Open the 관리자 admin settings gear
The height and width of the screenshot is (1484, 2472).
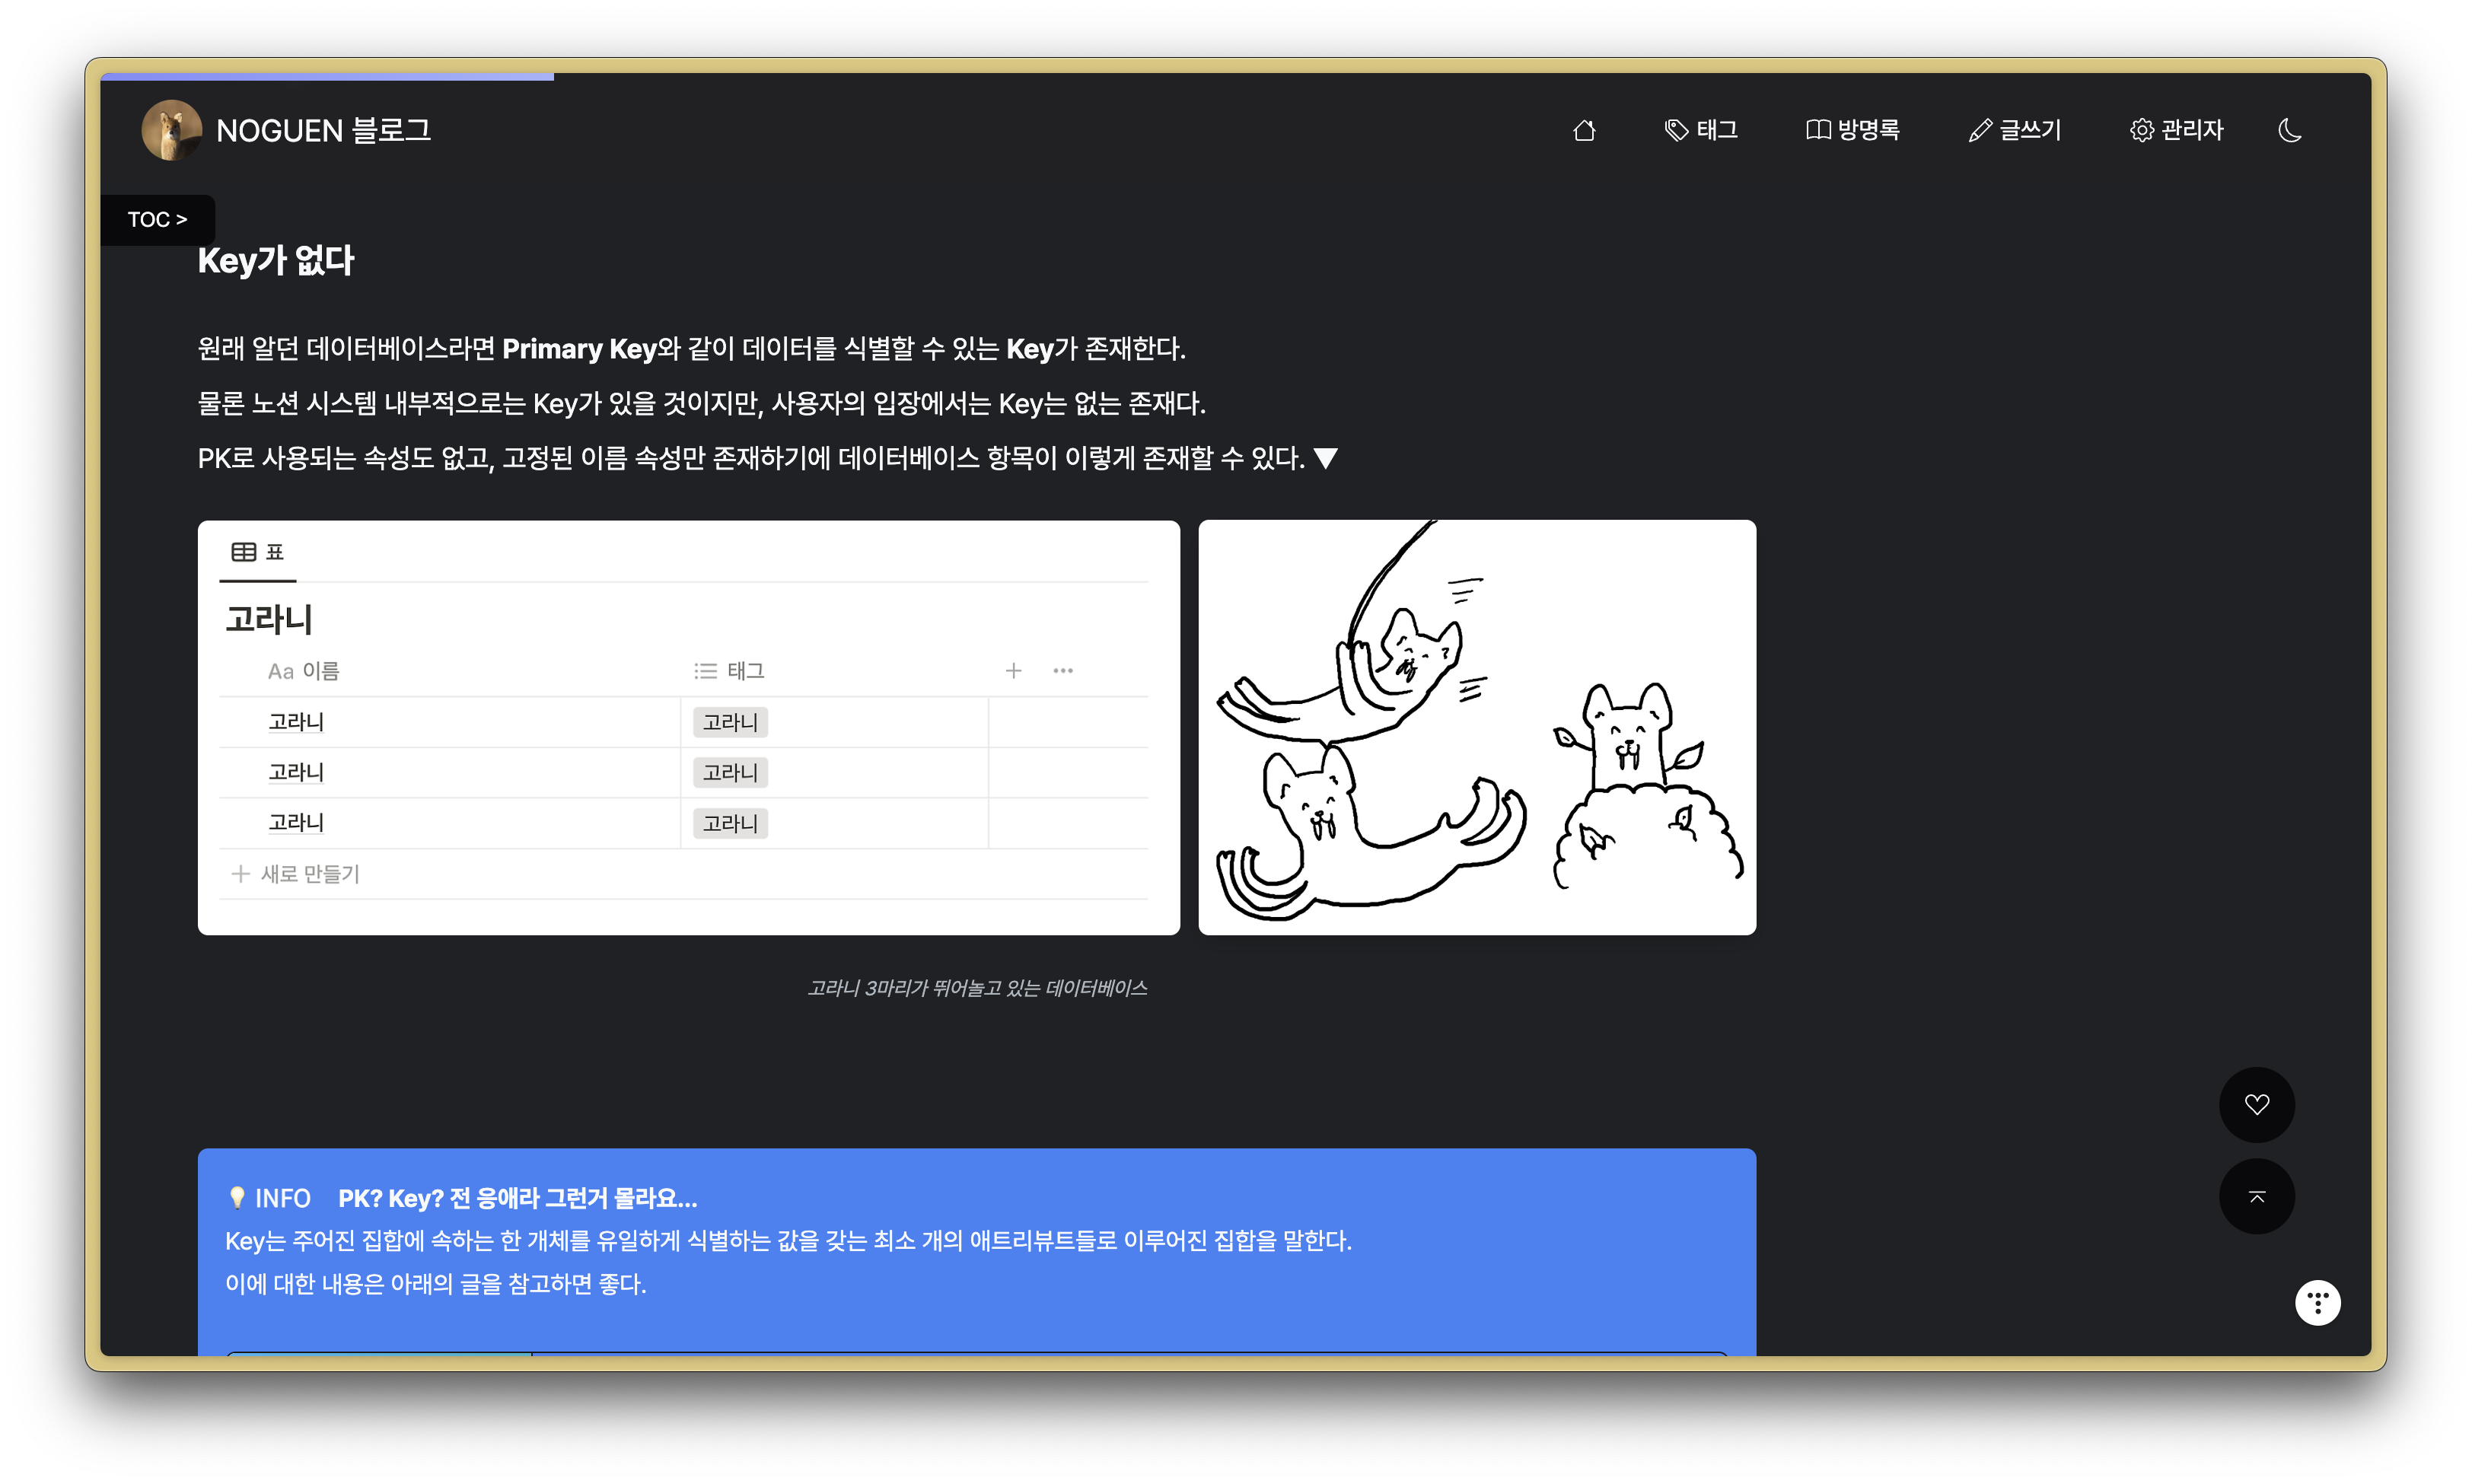click(2176, 130)
